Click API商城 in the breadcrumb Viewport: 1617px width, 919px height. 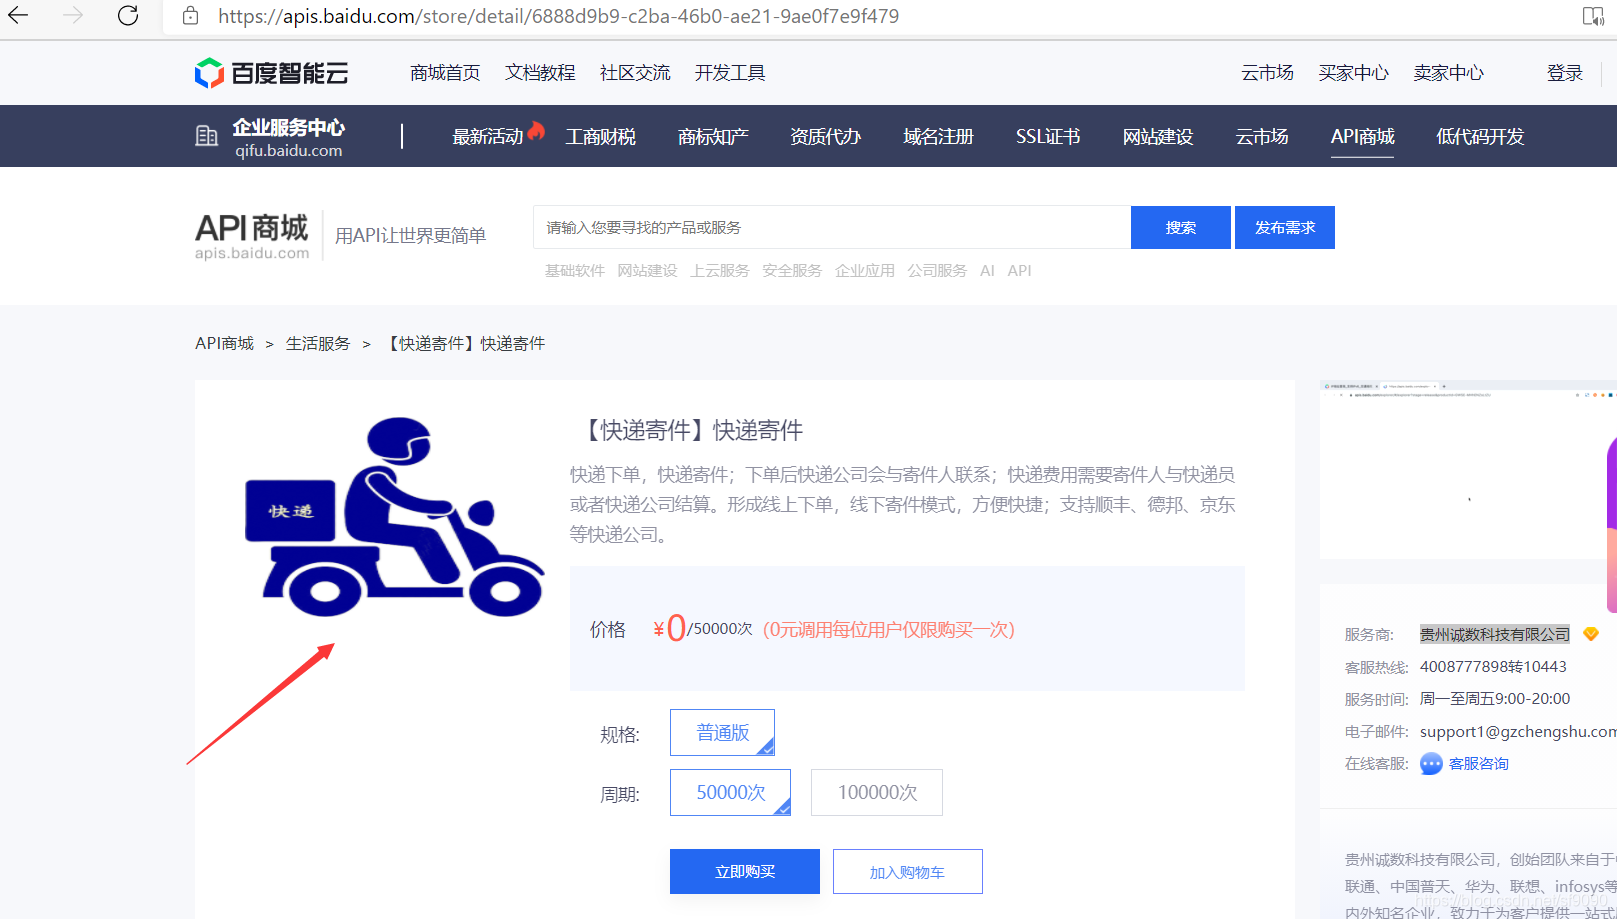tap(225, 343)
